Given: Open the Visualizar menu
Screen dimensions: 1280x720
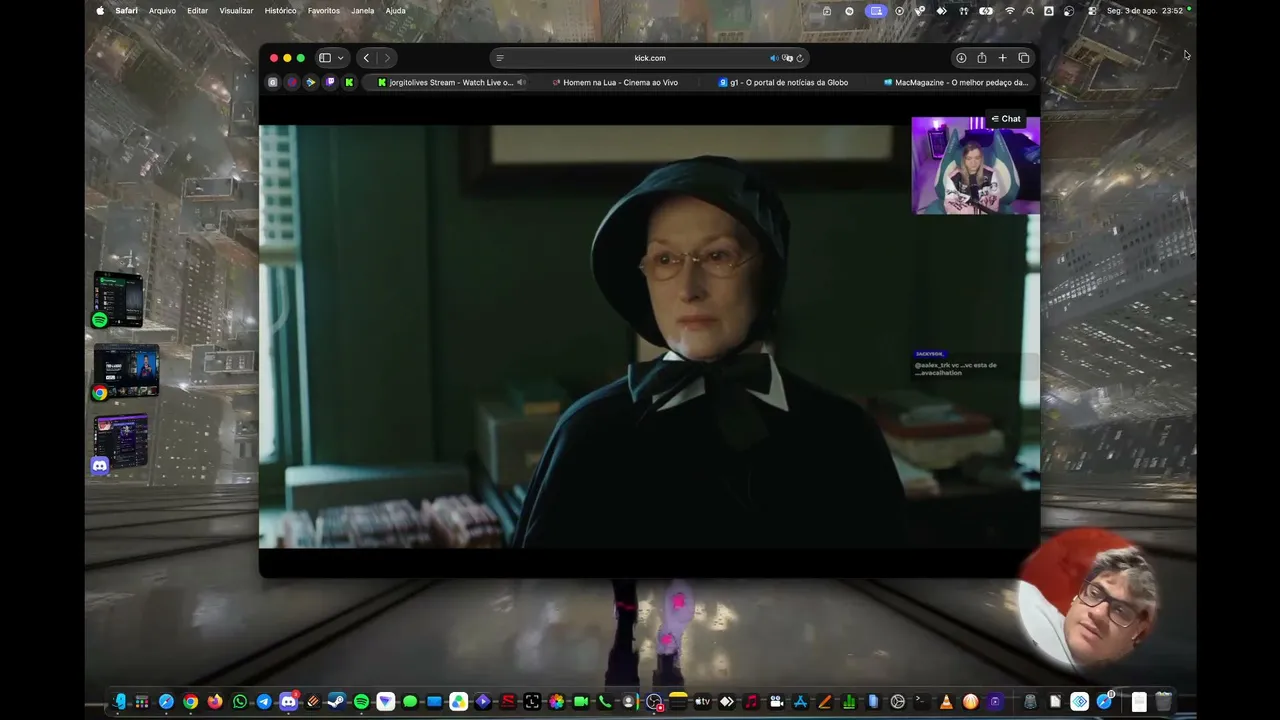Looking at the screenshot, I should pyautogui.click(x=236, y=11).
